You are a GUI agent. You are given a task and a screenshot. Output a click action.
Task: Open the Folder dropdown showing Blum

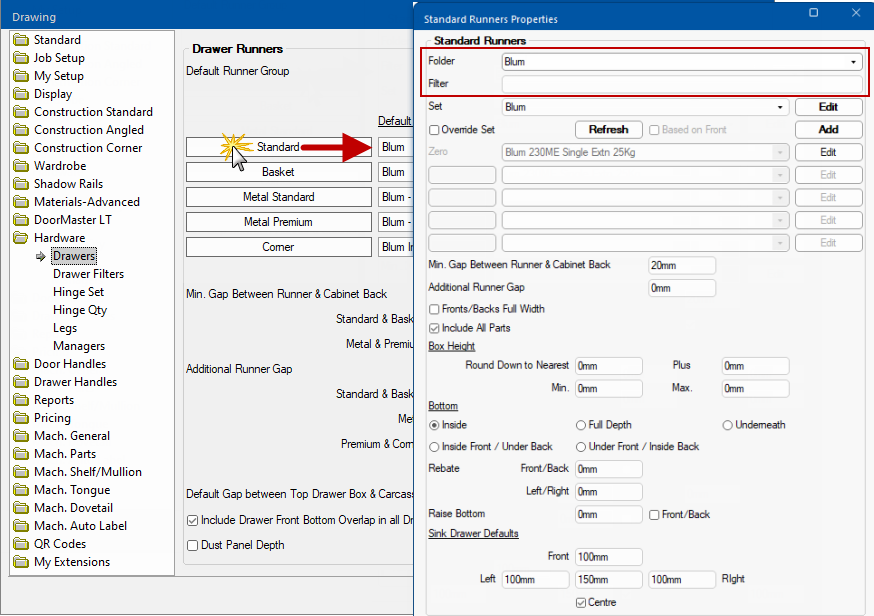[682, 62]
